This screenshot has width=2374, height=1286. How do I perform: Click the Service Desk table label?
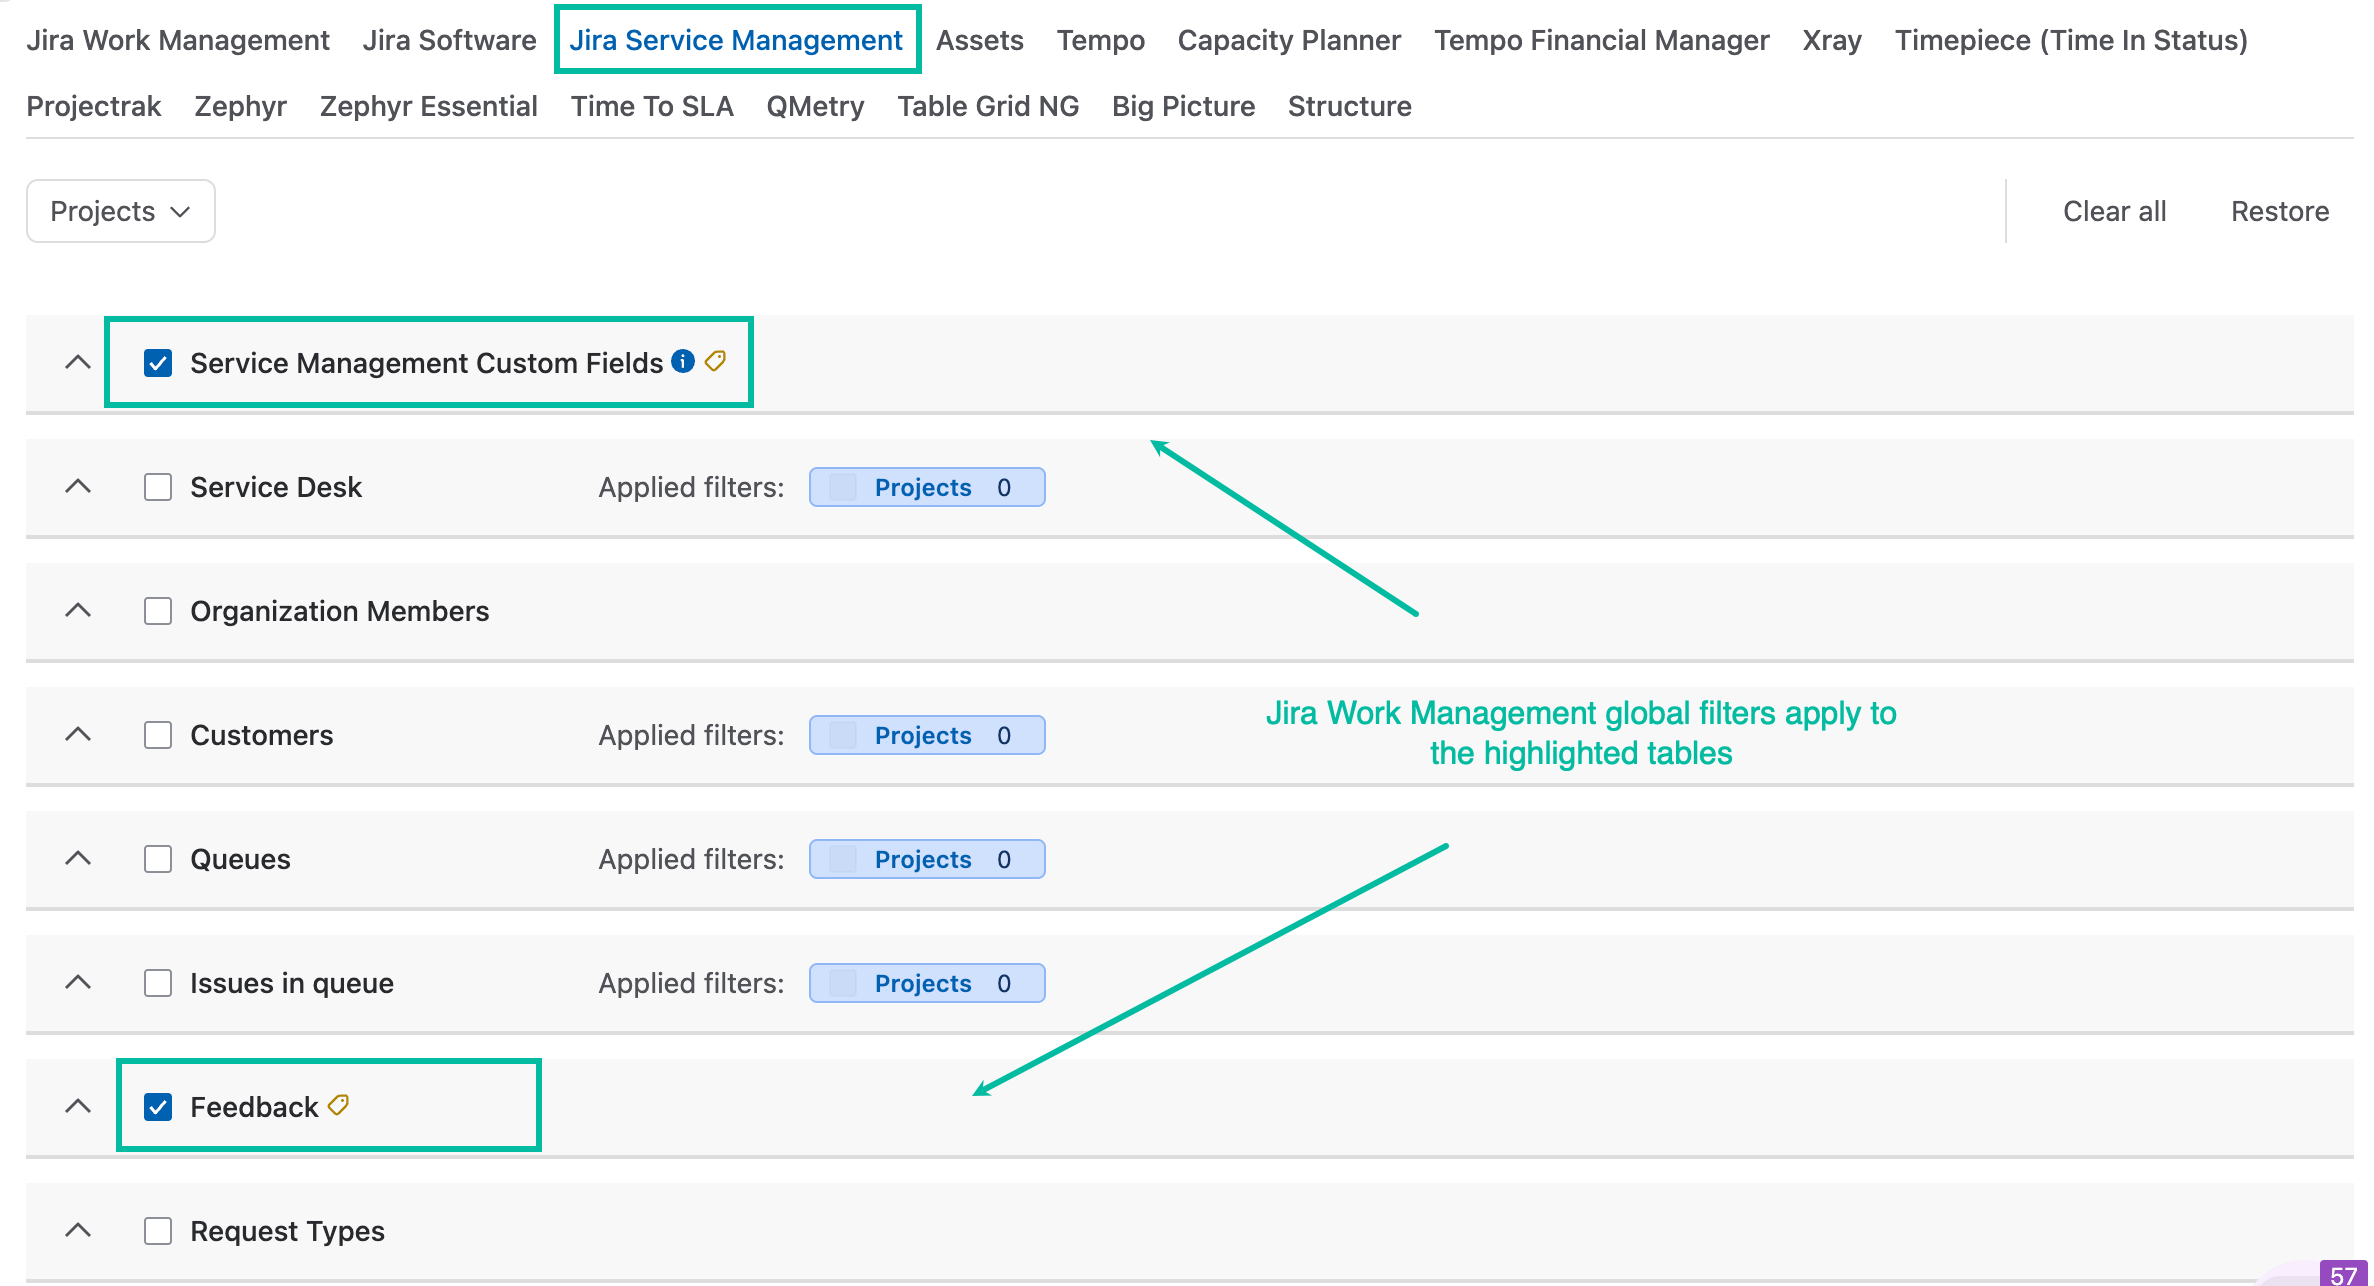(x=276, y=487)
